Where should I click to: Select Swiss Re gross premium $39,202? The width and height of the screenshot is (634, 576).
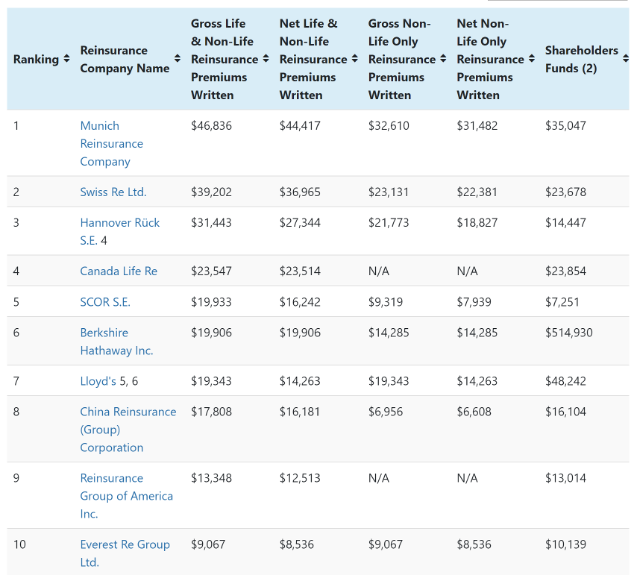pyautogui.click(x=211, y=192)
